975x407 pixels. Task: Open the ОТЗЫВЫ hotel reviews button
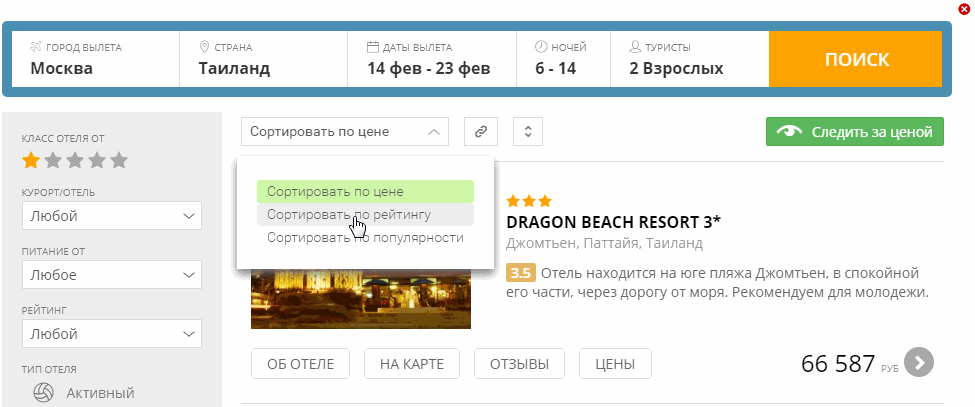(x=518, y=364)
